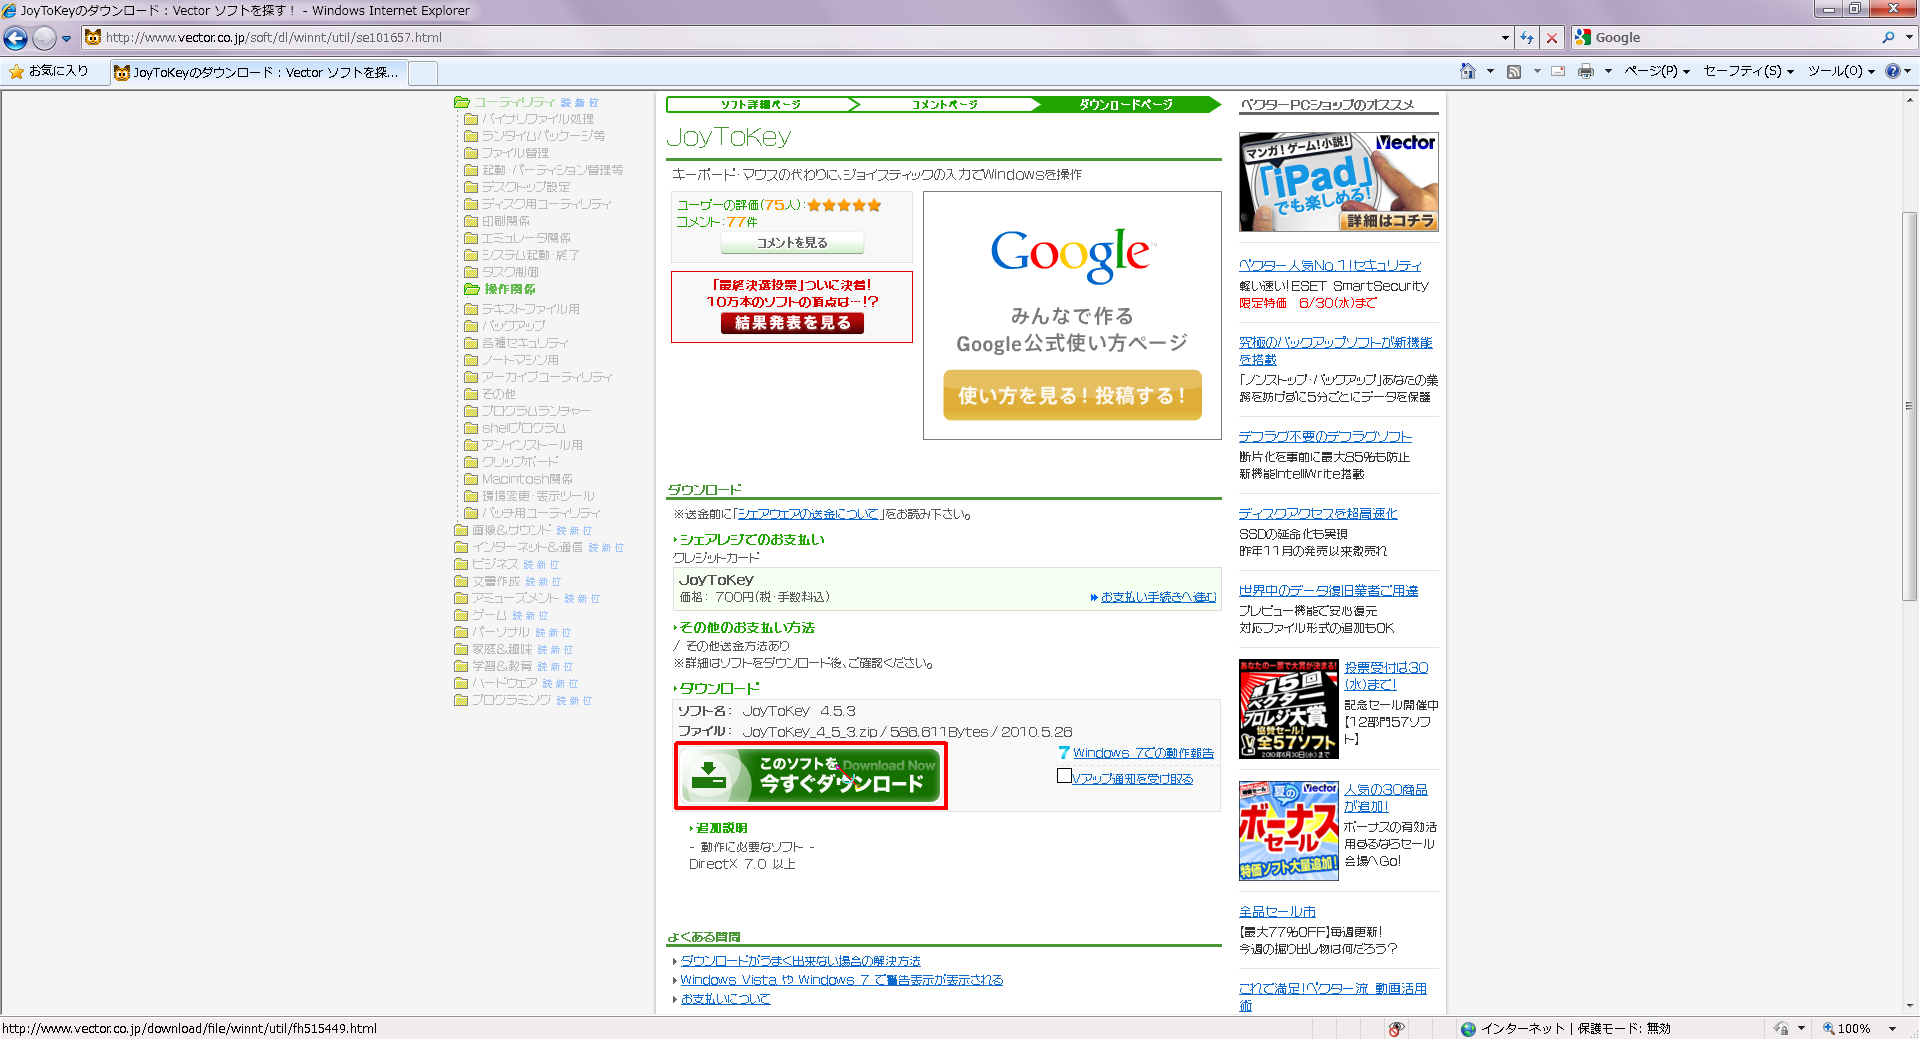Open the zoom level dropdown in status bar
Screen dimensions: 1920x1040
pyautogui.click(x=1892, y=1028)
